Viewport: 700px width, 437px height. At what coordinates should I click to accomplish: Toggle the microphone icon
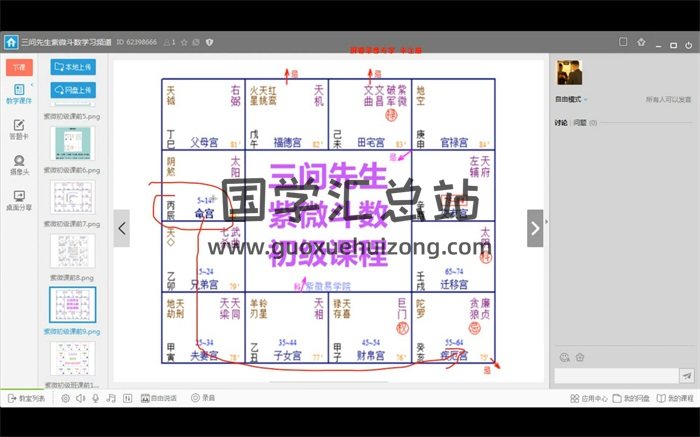96,398
